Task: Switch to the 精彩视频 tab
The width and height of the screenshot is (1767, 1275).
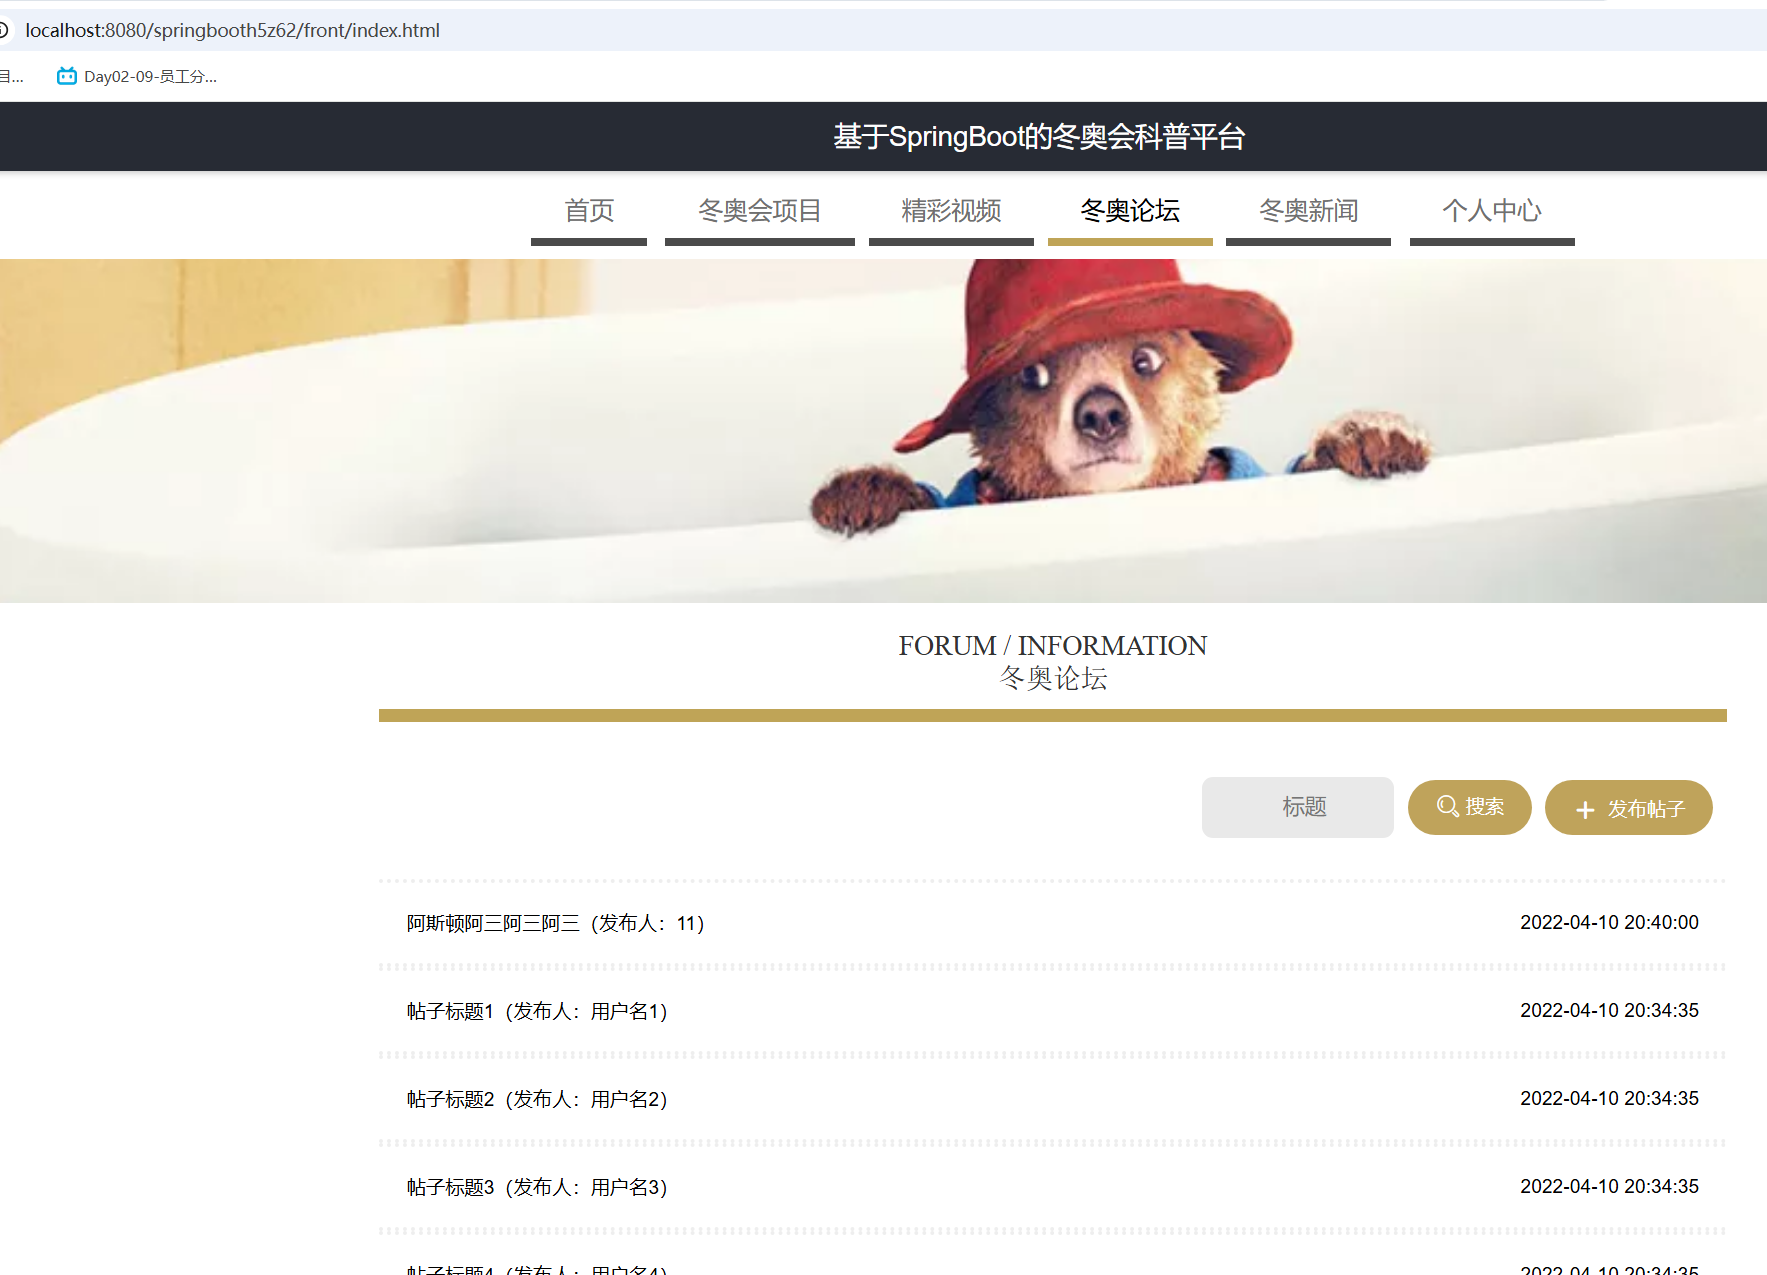Action: [951, 211]
